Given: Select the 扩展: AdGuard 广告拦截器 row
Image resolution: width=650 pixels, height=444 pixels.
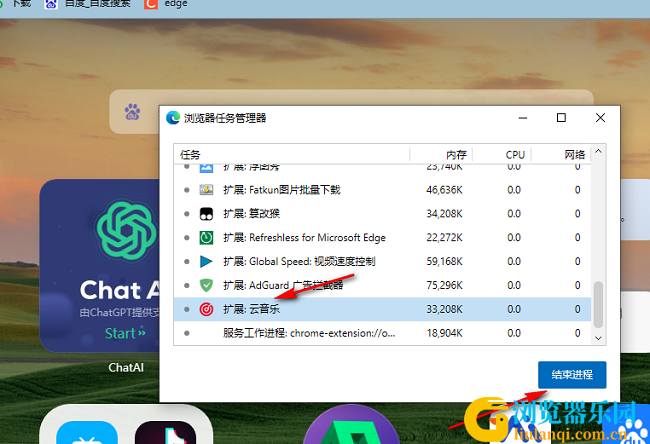Looking at the screenshot, I should pyautogui.click(x=382, y=285).
